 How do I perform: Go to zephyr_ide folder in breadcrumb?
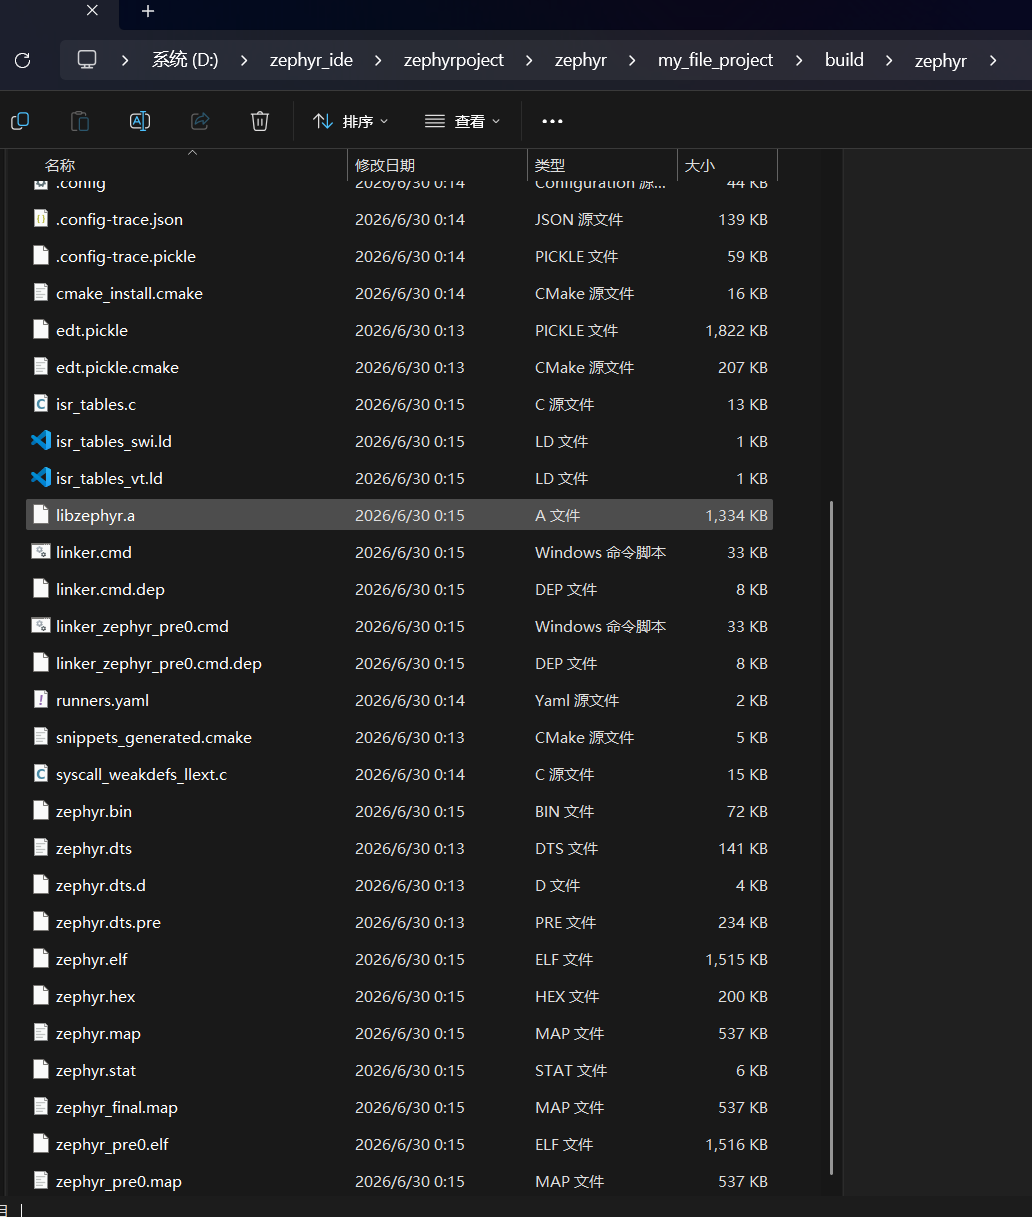point(311,60)
